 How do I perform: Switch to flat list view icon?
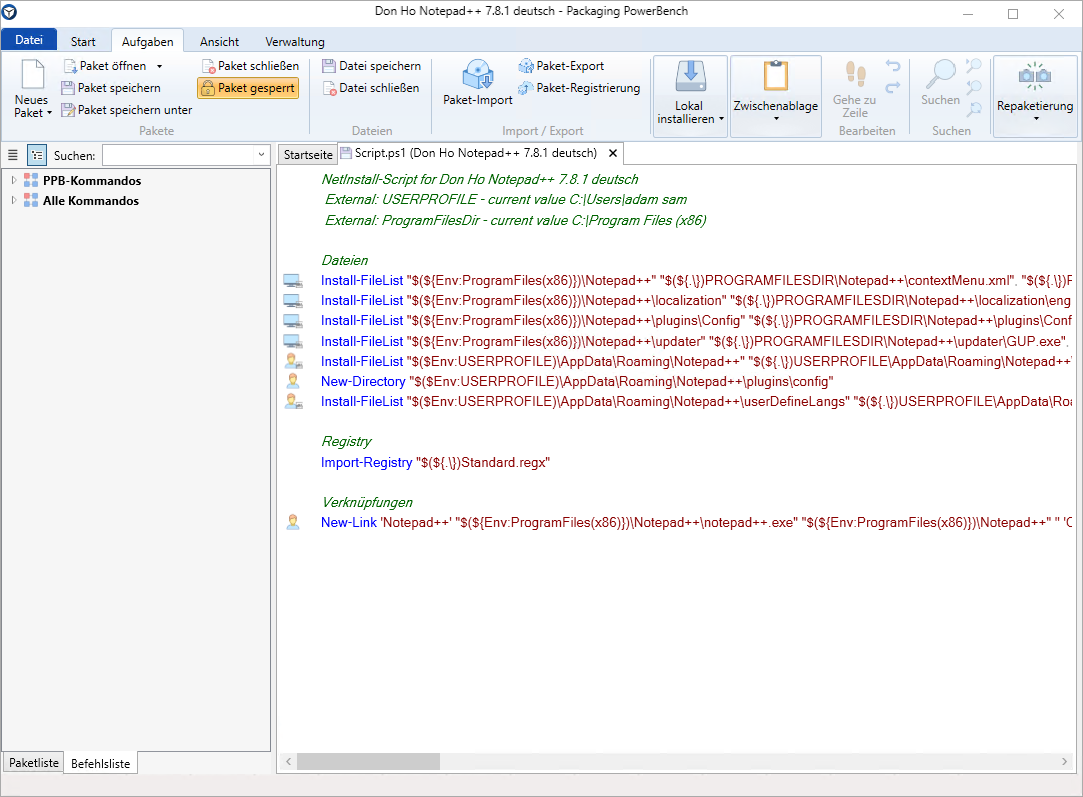(x=13, y=155)
